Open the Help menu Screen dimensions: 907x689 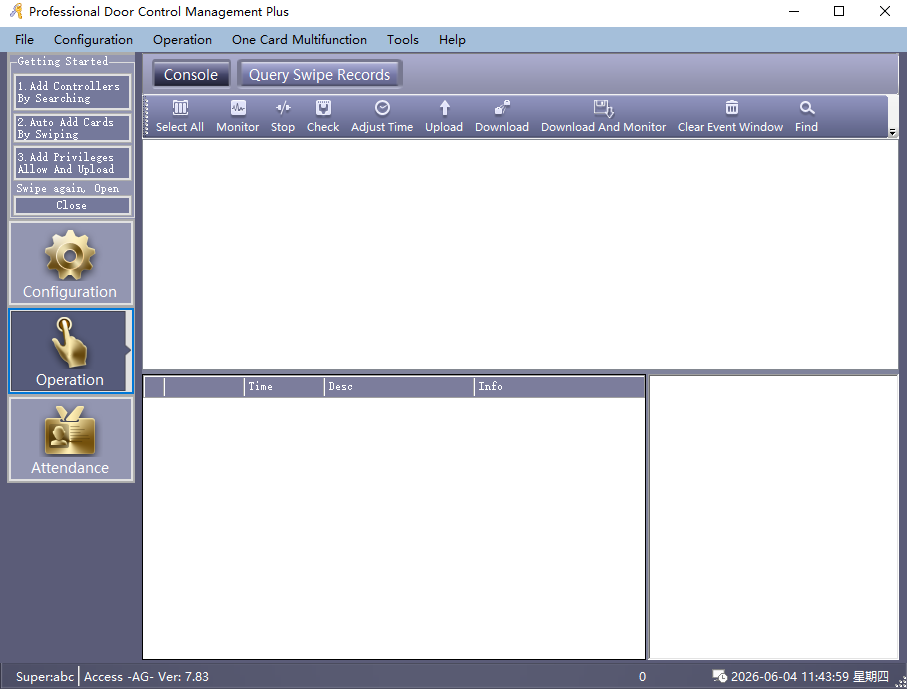pos(452,39)
